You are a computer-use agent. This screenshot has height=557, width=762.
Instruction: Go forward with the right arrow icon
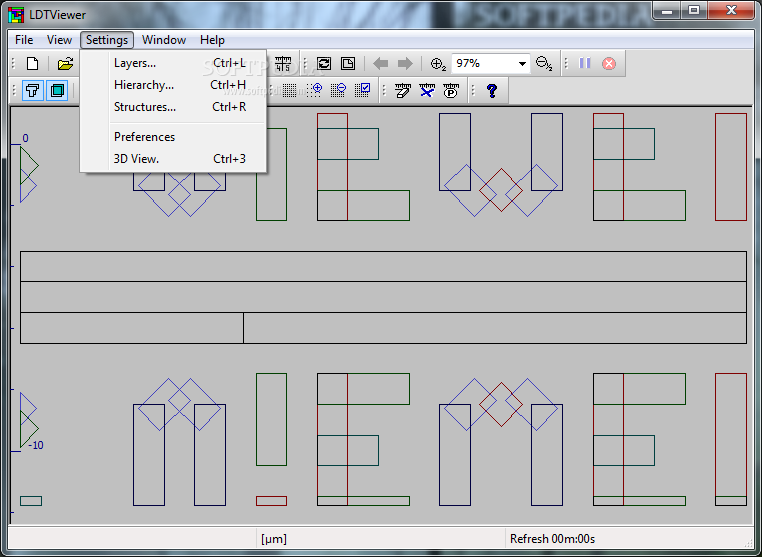tap(405, 64)
